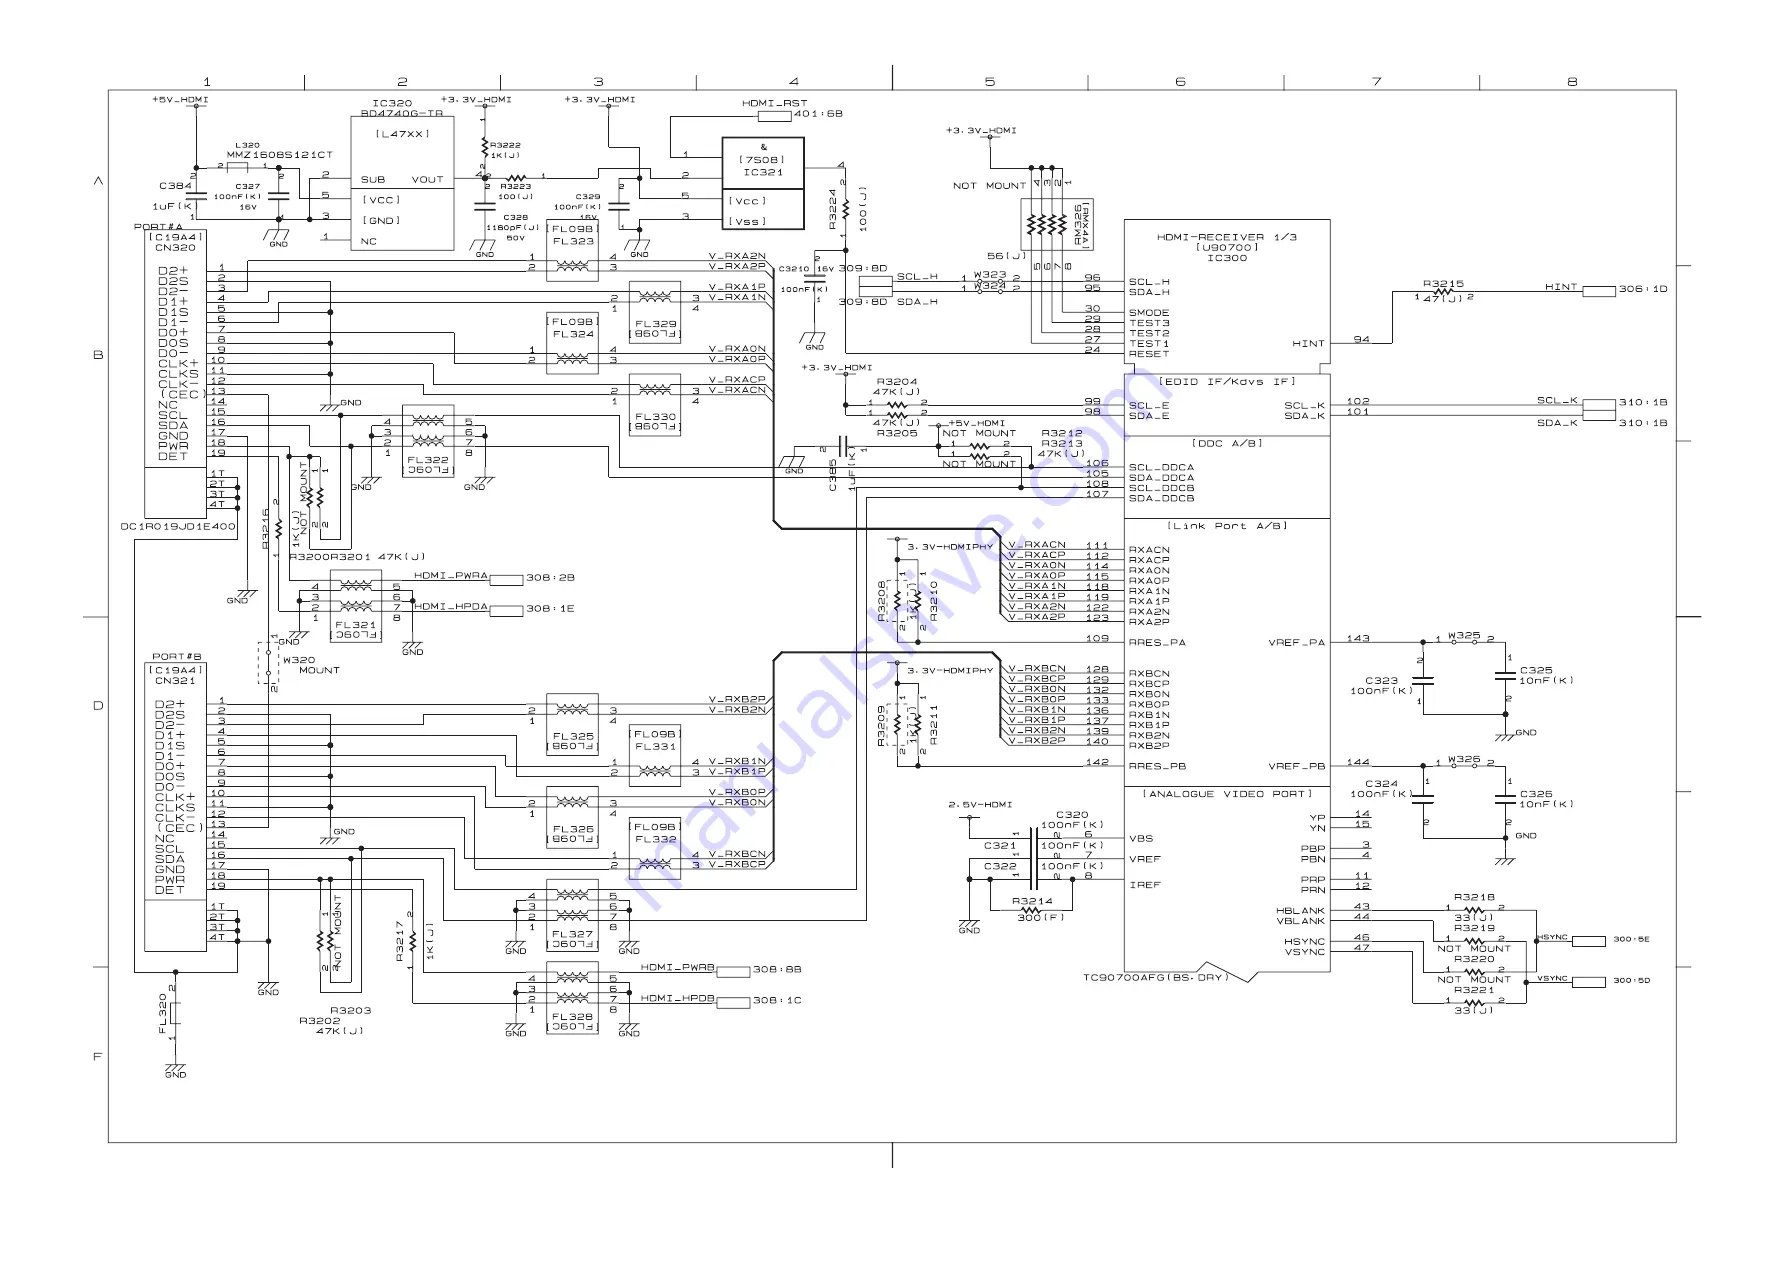
Task: Select the SCL_K output net label
Action: click(1557, 401)
